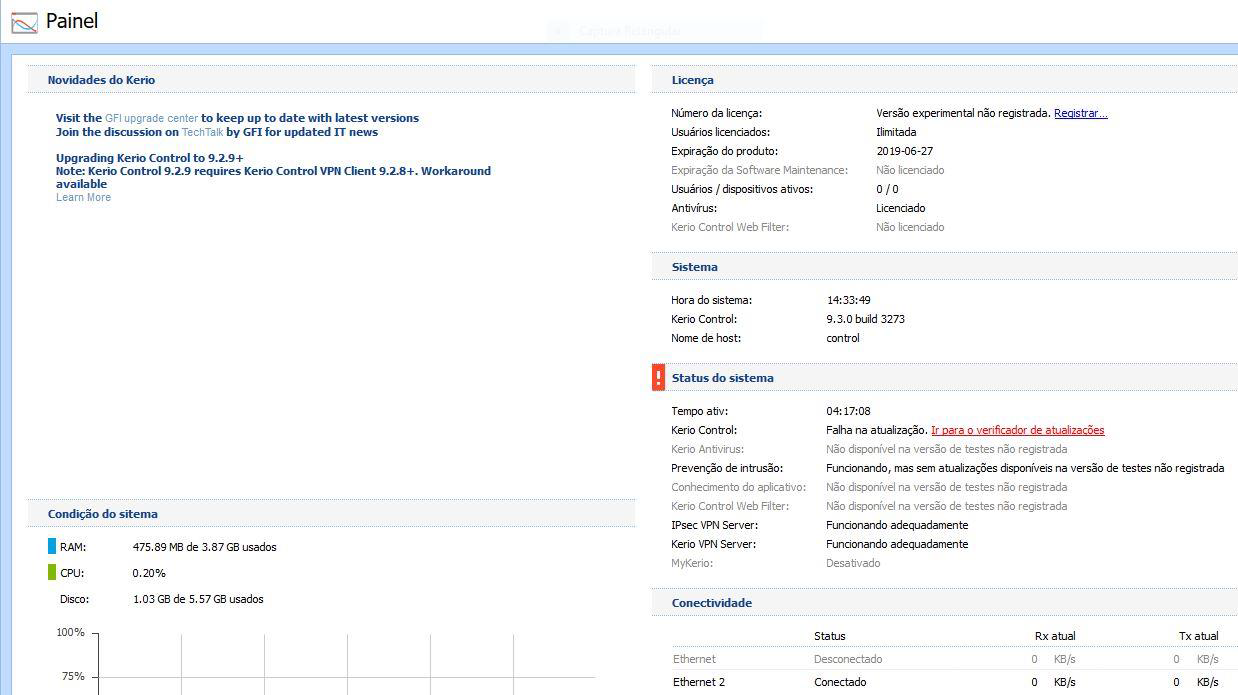1238x695 pixels.
Task: Click the Ilimitada licensed users value
Action: 896,132
